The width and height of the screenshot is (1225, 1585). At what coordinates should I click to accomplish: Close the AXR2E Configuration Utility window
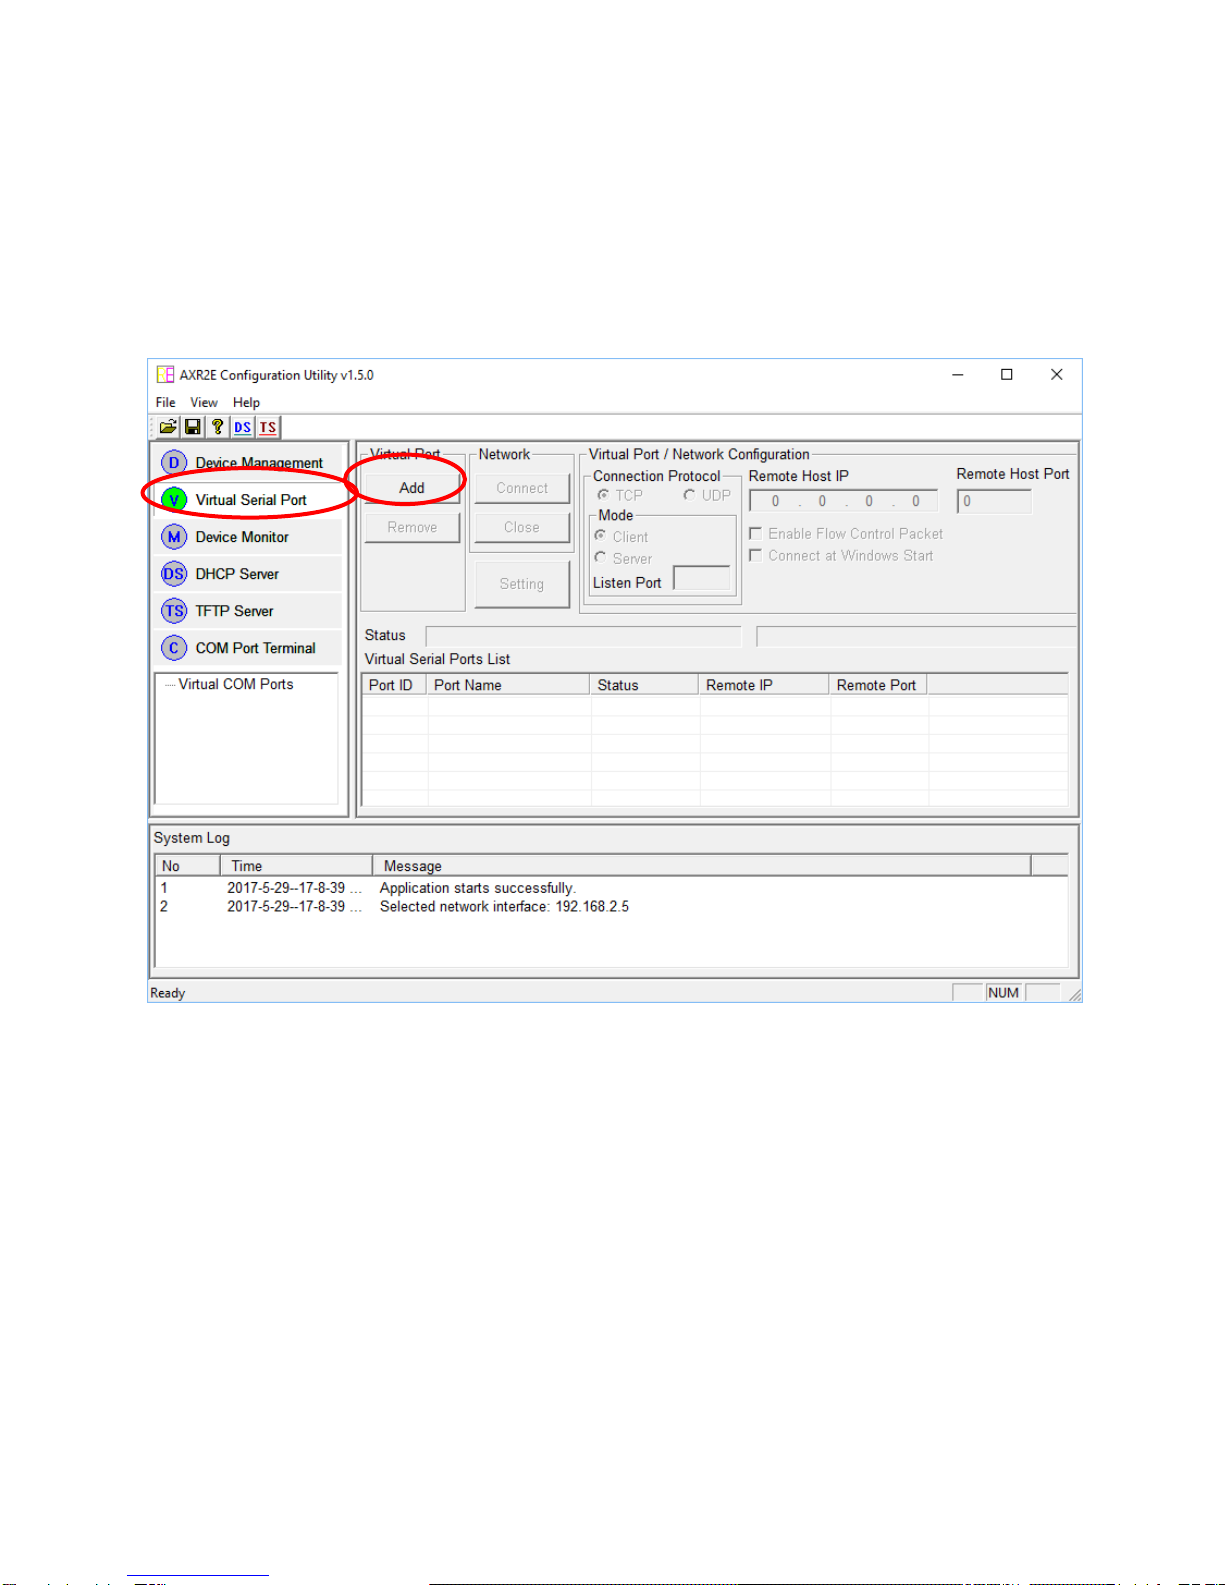click(1056, 375)
